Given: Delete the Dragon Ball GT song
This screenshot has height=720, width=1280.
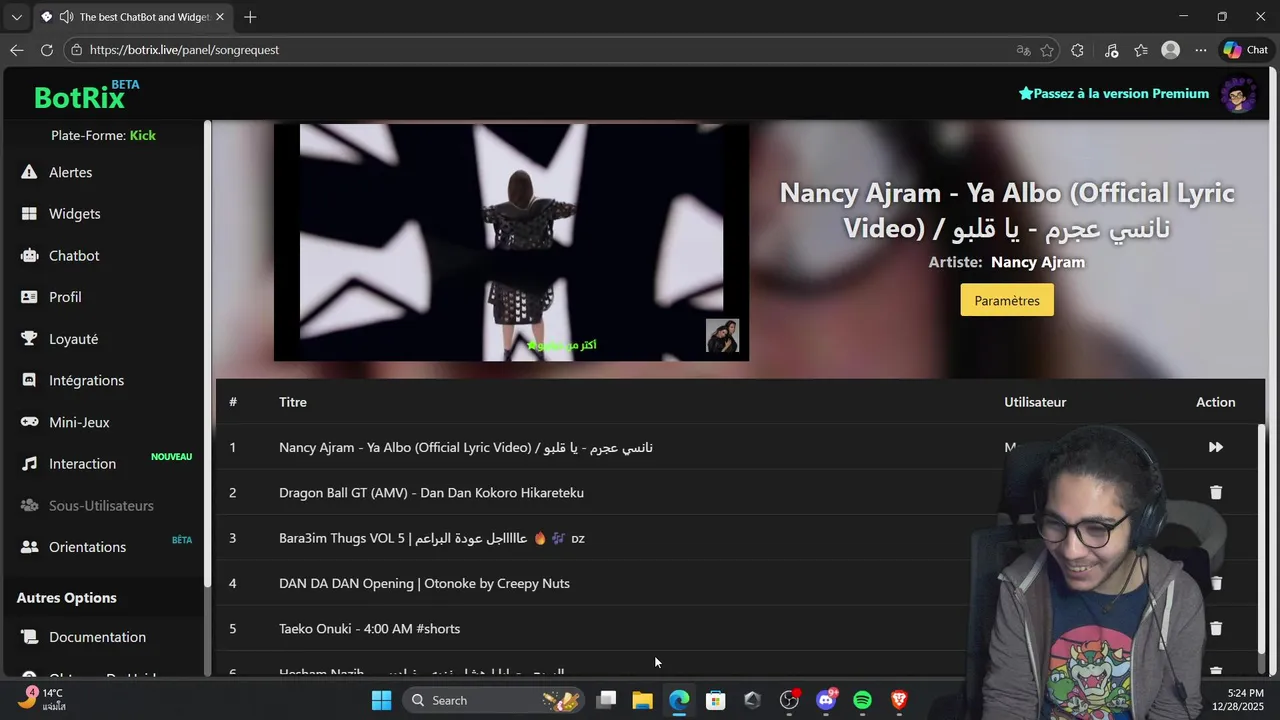Looking at the screenshot, I should [x=1216, y=493].
